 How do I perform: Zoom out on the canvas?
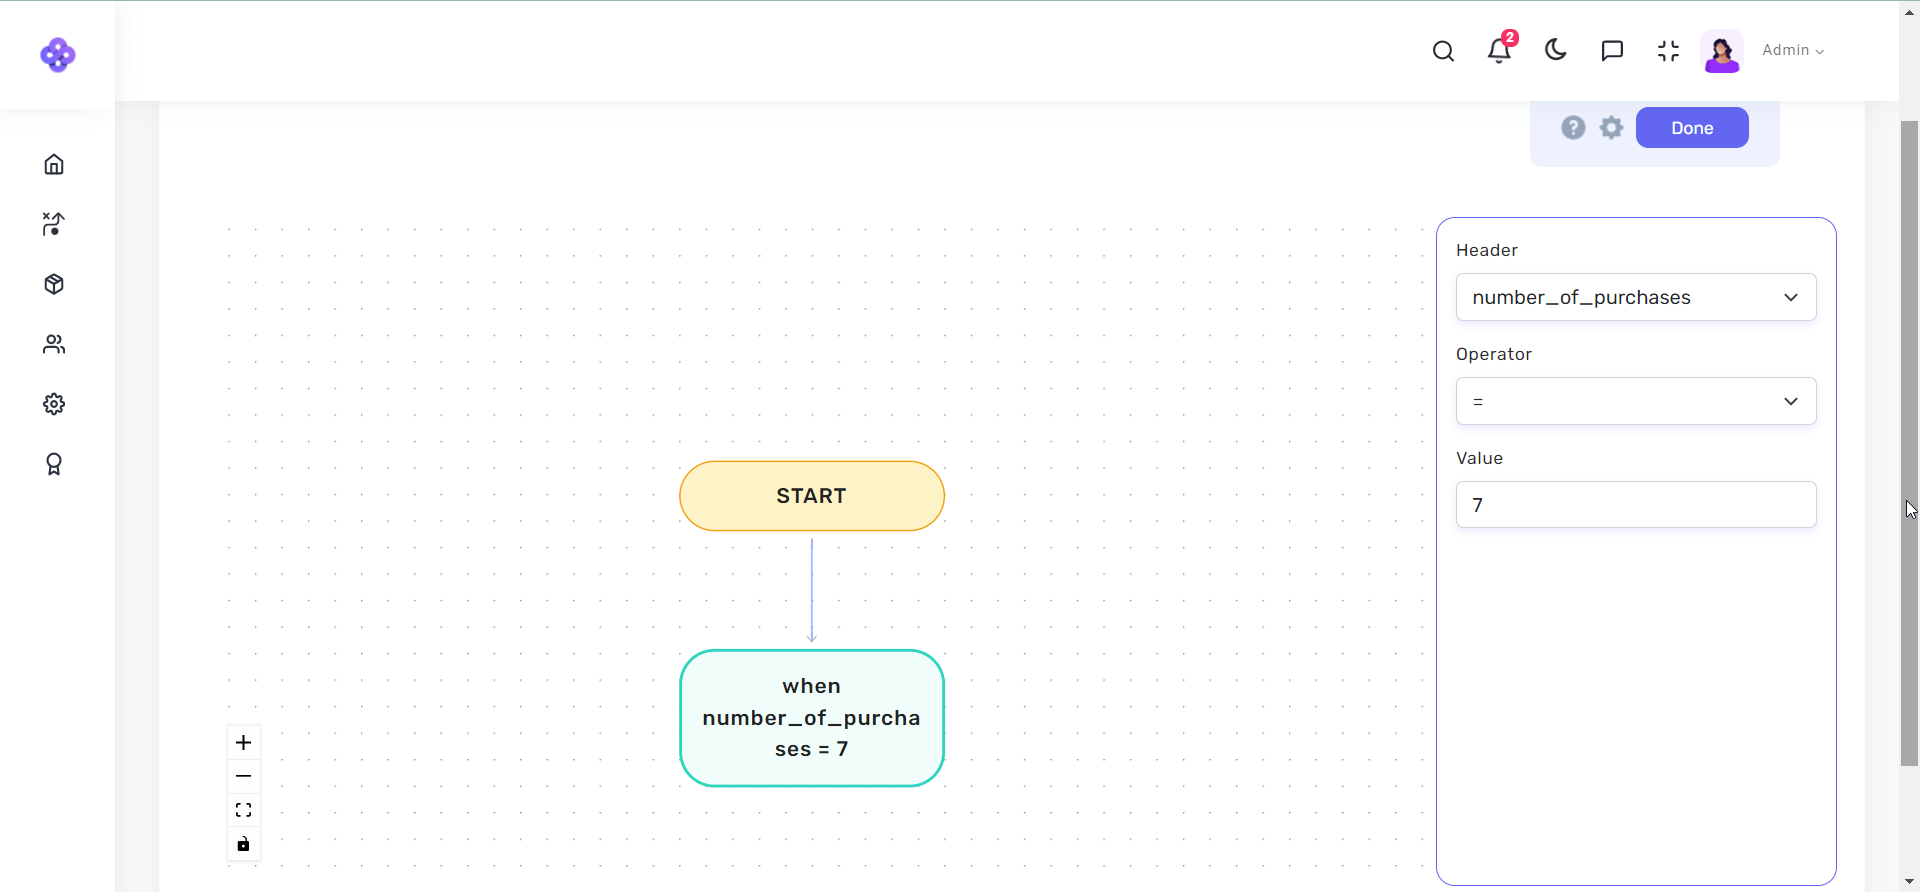pos(243,776)
